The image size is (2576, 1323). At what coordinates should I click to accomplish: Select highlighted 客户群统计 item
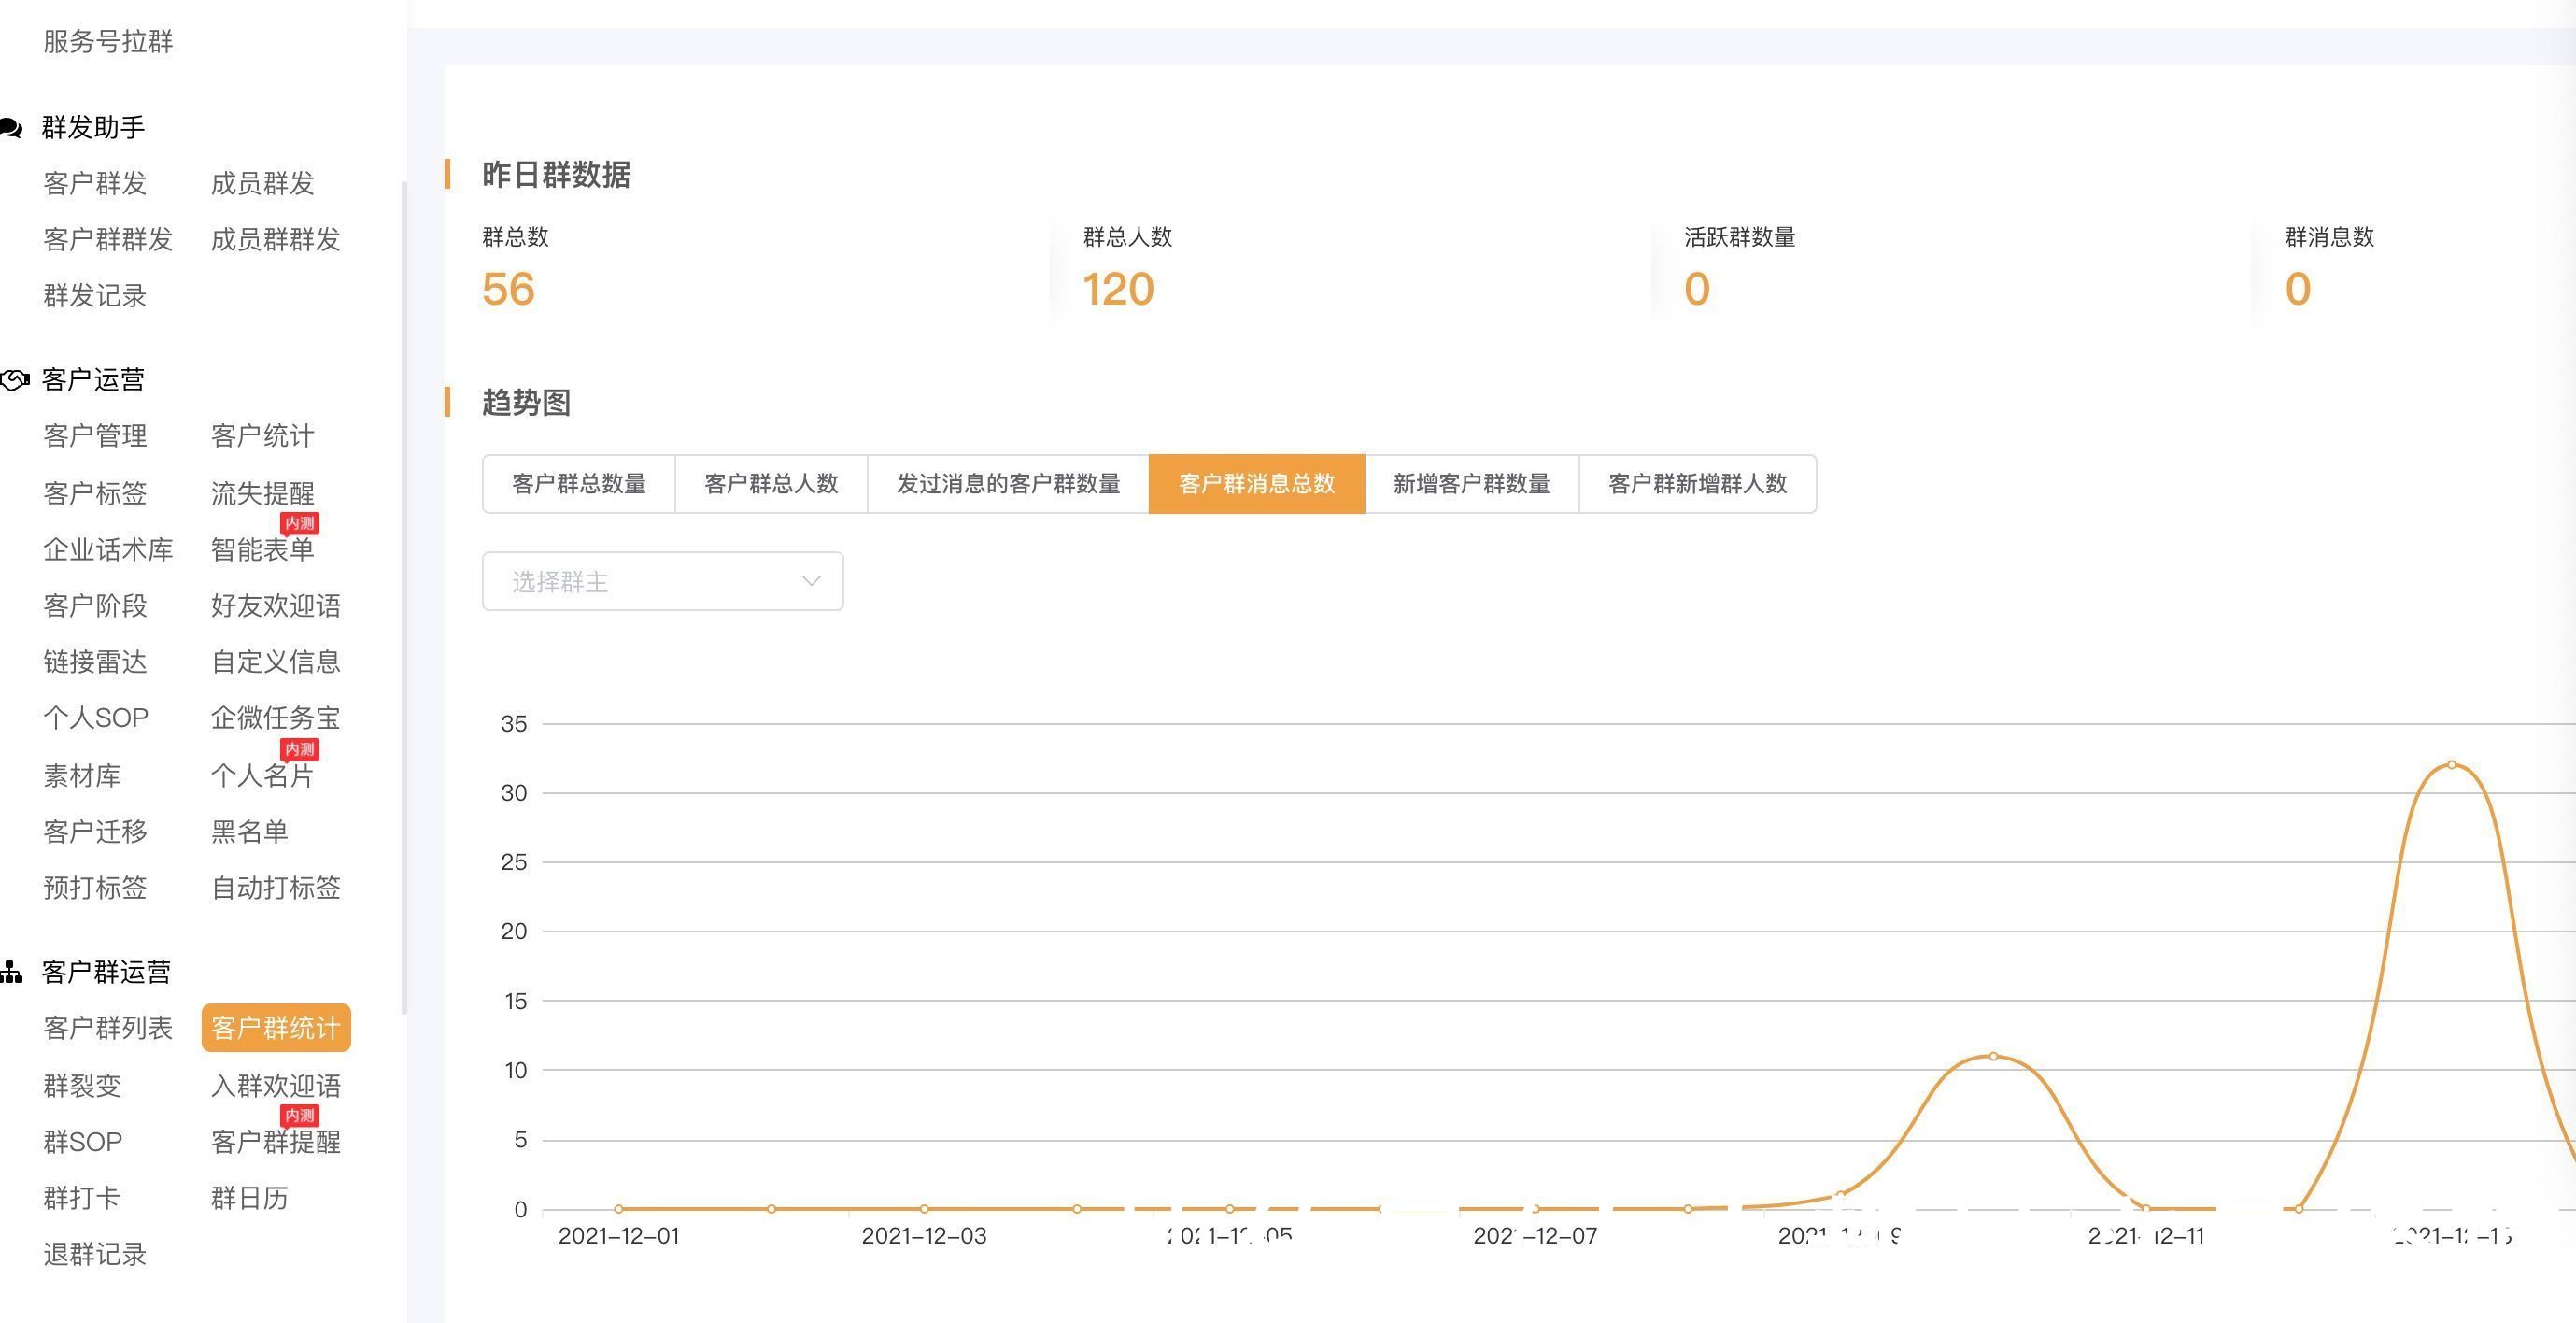point(276,1027)
